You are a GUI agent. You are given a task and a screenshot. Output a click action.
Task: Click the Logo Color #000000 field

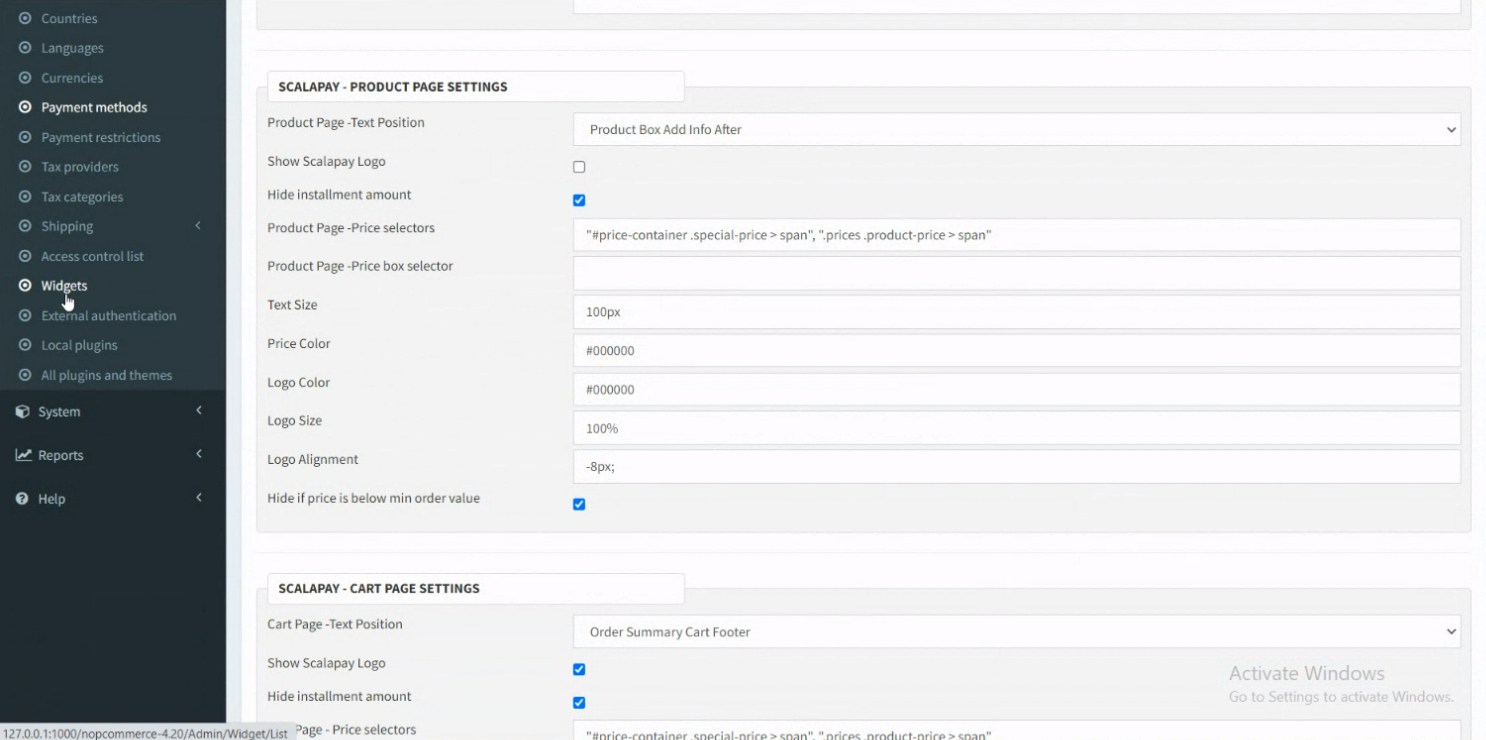1016,389
